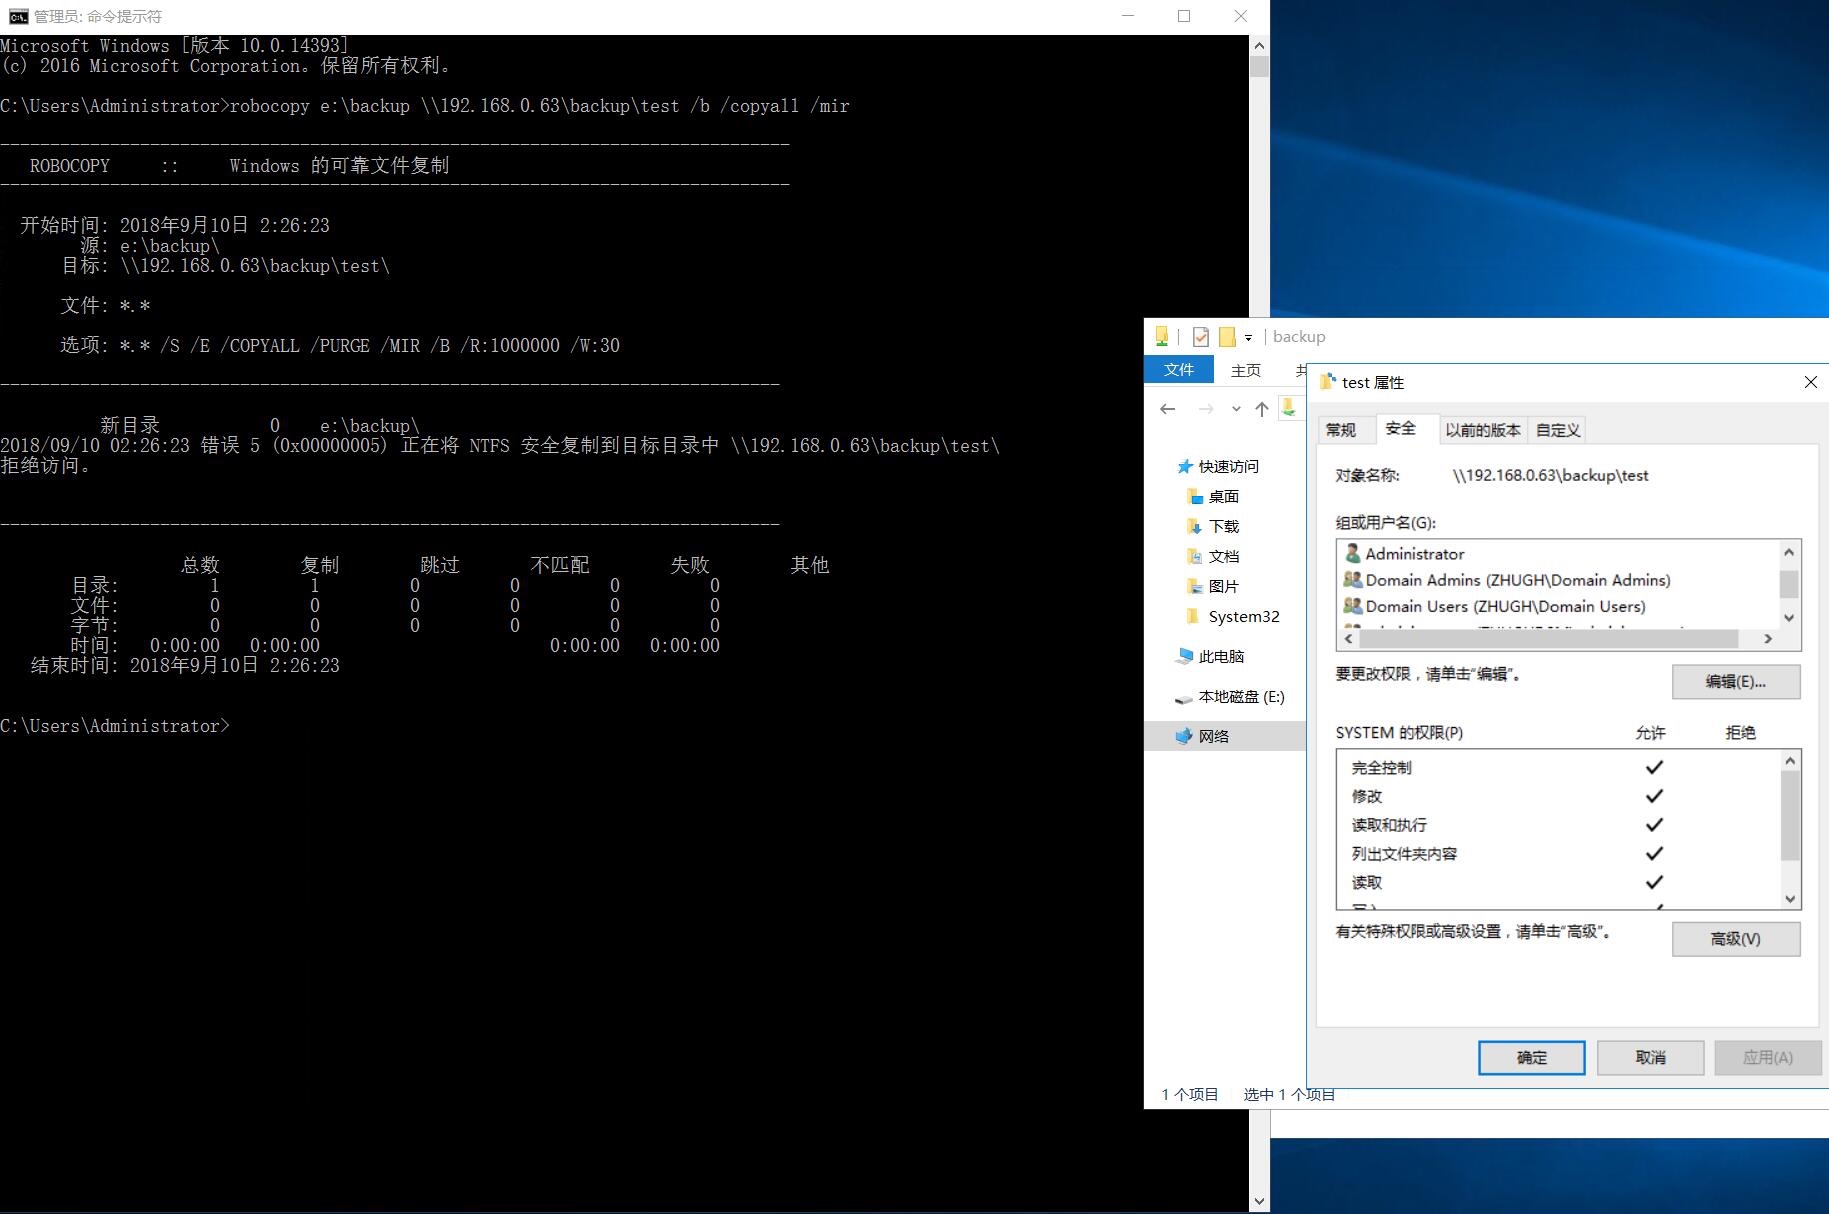Switch to the 主页 ribbon tab
The image size is (1829, 1214).
(x=1246, y=371)
